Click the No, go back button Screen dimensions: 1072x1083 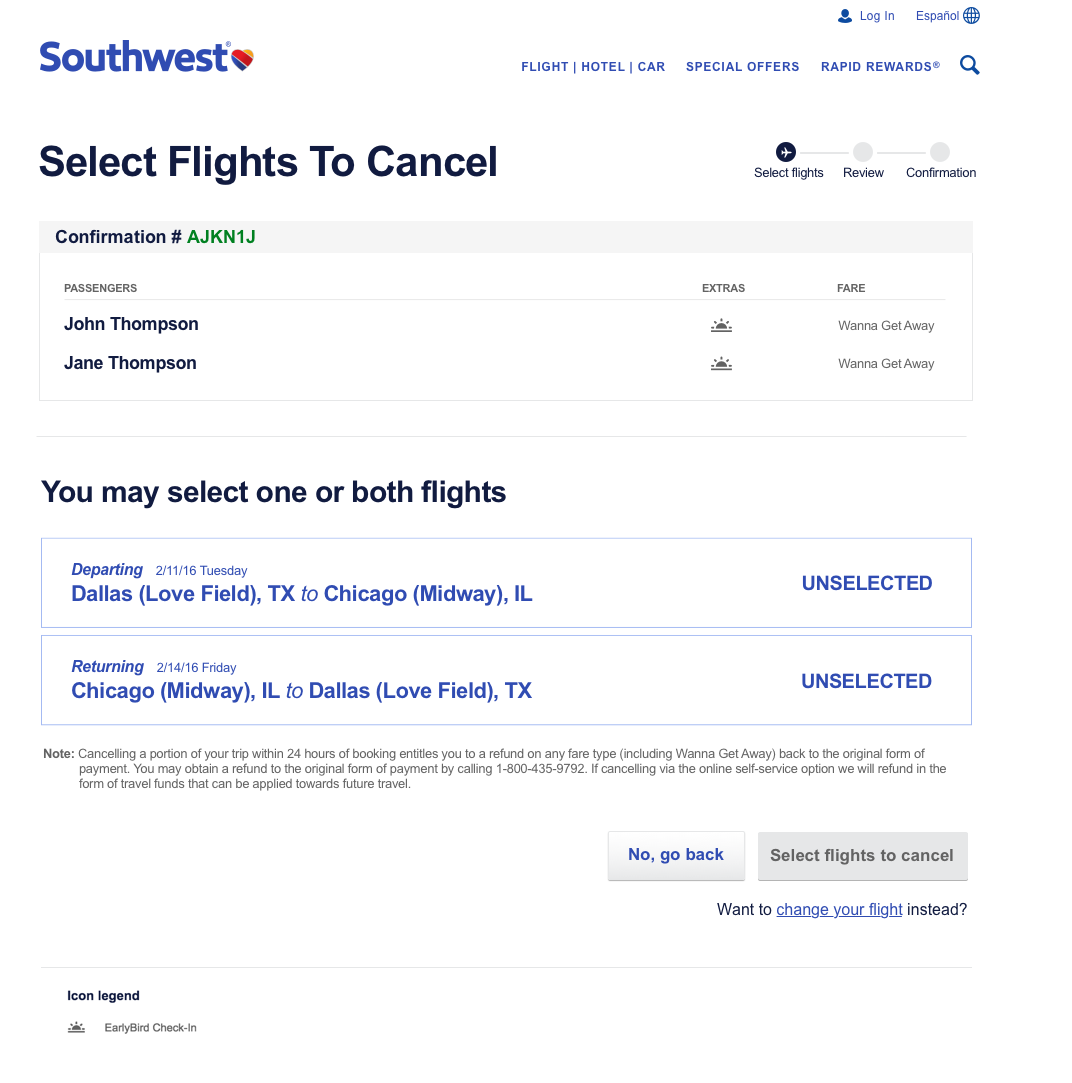[676, 855]
